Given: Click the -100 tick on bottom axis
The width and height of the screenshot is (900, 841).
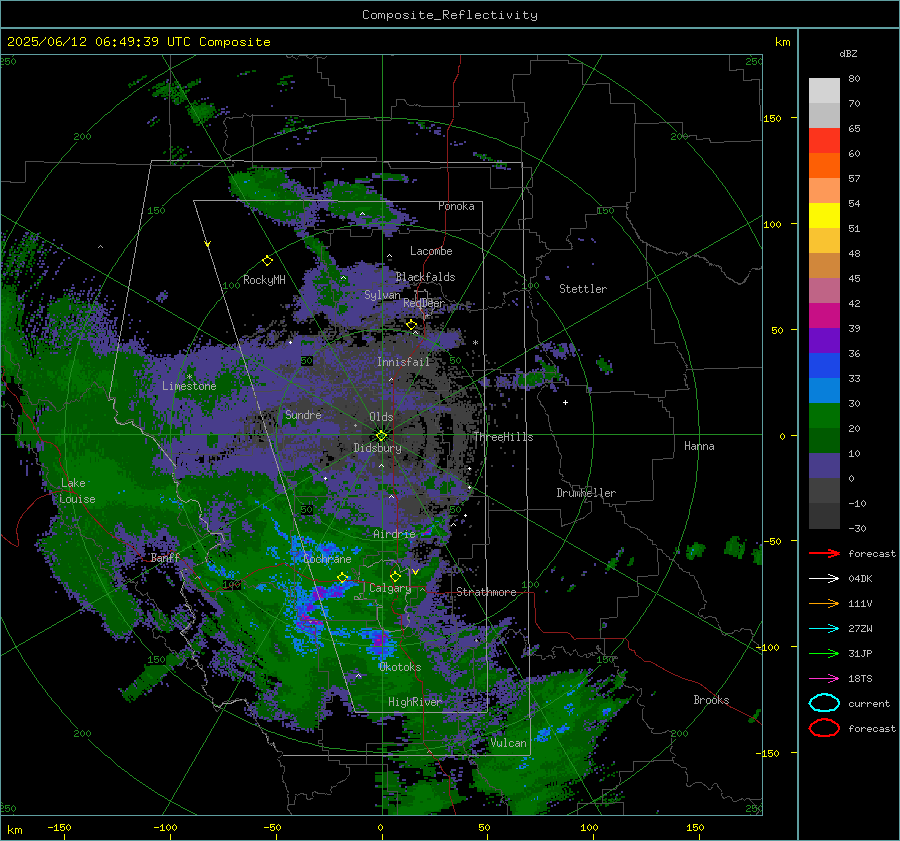Looking at the screenshot, I should [165, 827].
